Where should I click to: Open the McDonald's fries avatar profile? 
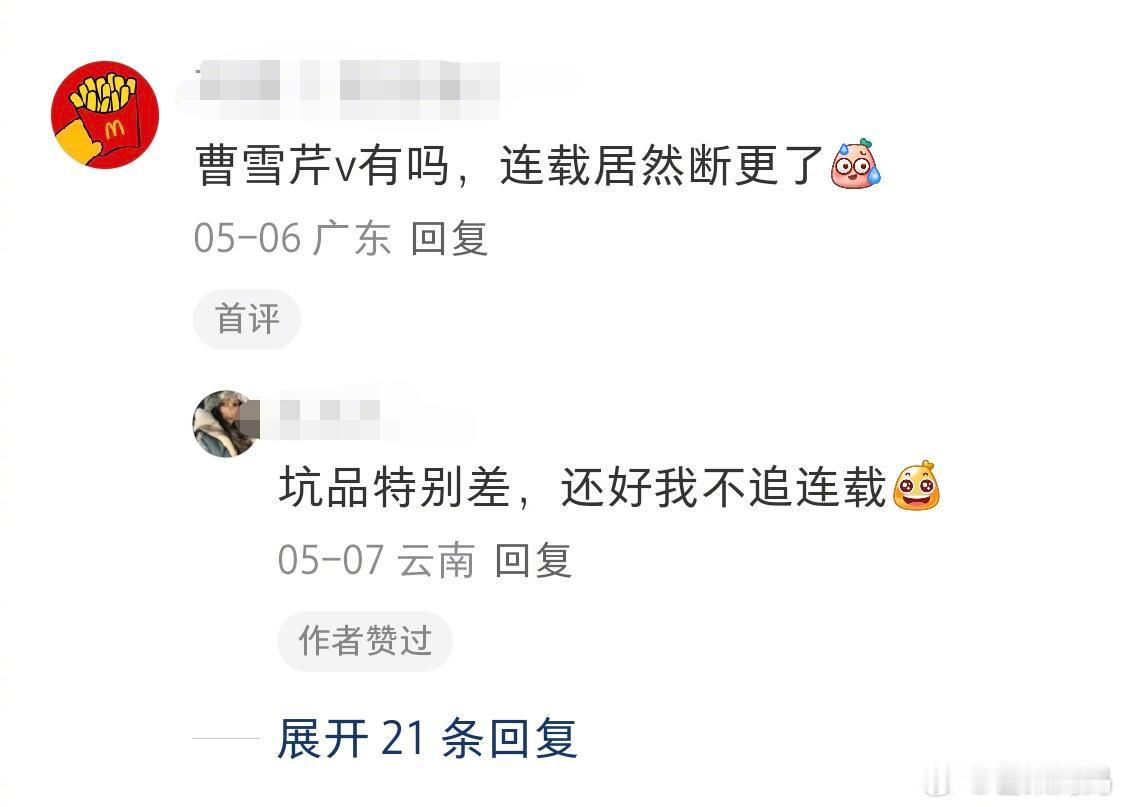pyautogui.click(x=105, y=115)
